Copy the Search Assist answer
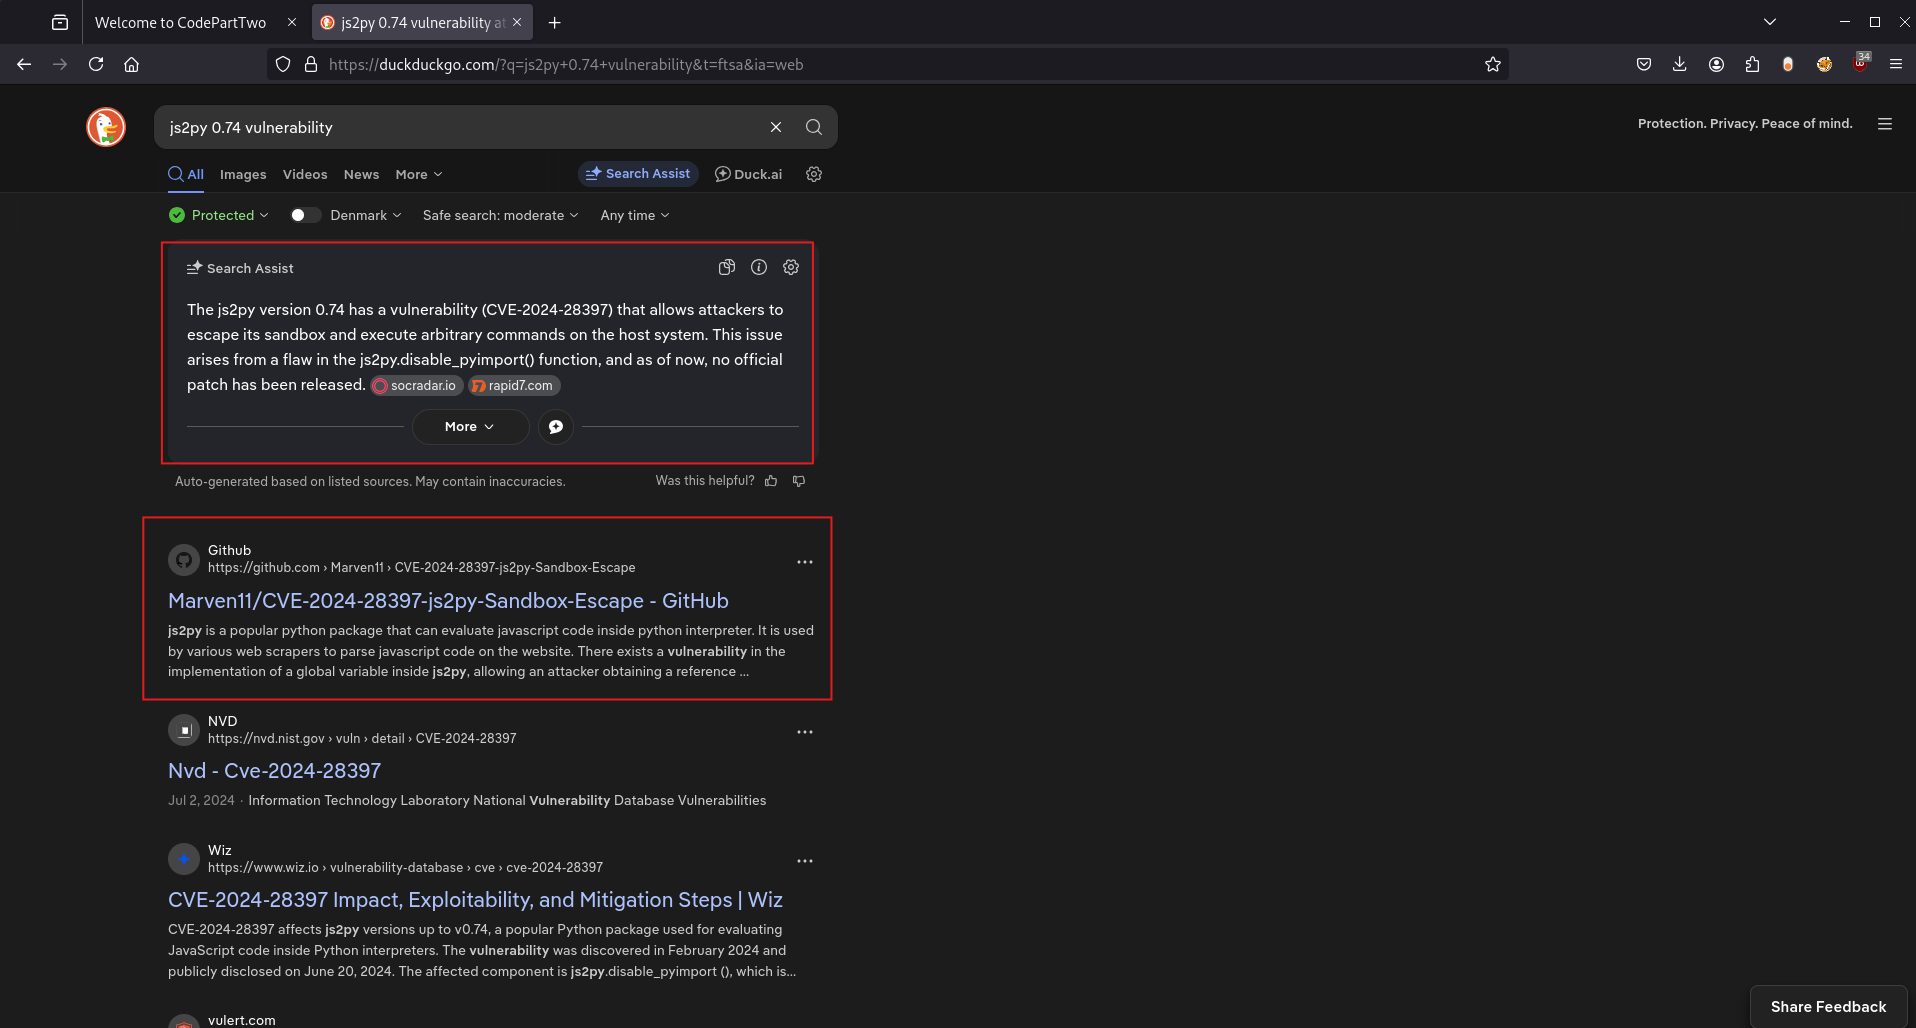Image resolution: width=1916 pixels, height=1028 pixels. pos(727,267)
